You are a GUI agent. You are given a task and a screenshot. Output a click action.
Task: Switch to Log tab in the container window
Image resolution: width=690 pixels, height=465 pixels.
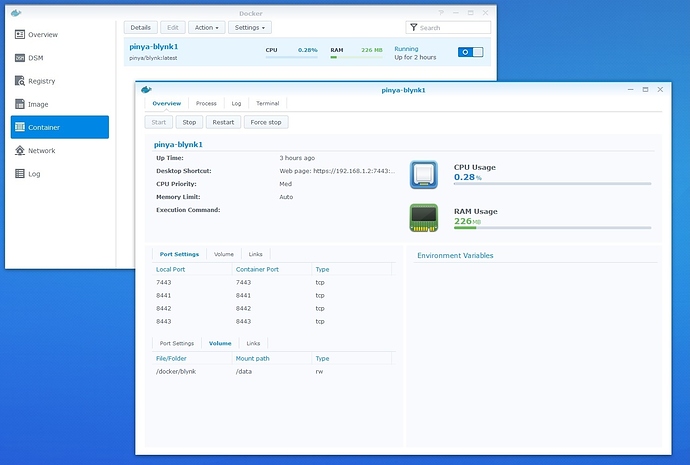(236, 103)
